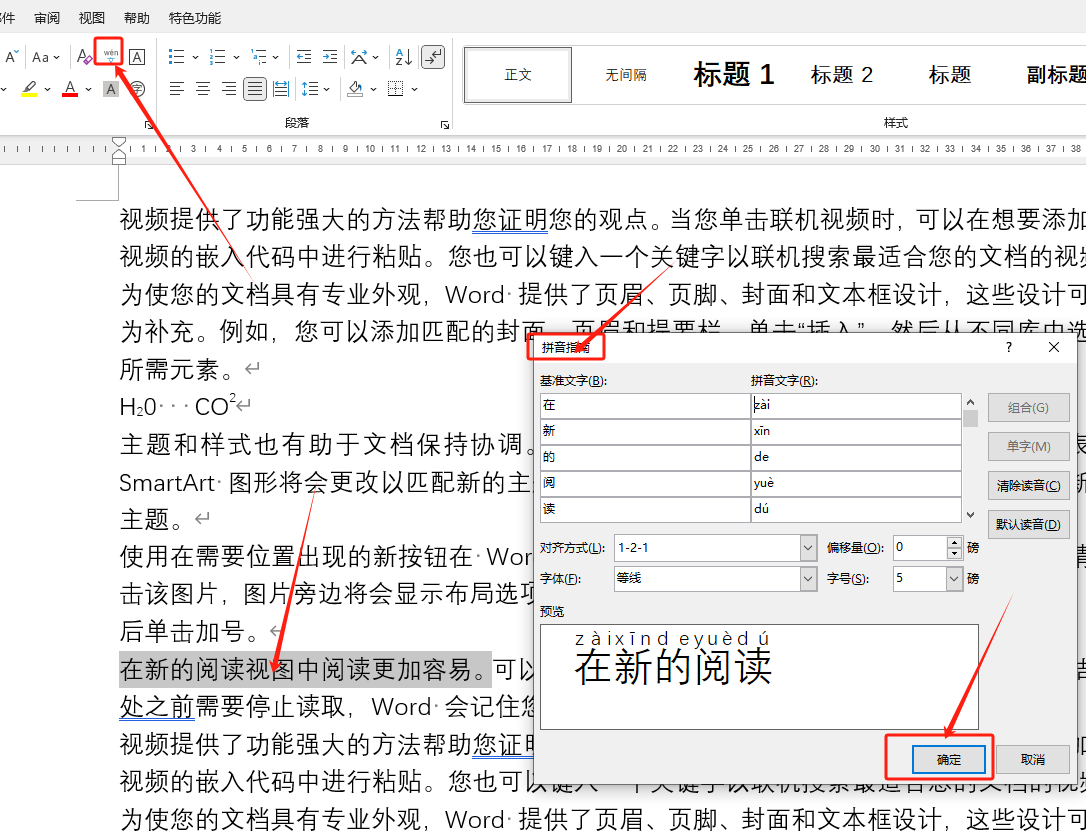1086x840 pixels.
Task: Enable justify alignment in the ribbon
Action: click(255, 89)
